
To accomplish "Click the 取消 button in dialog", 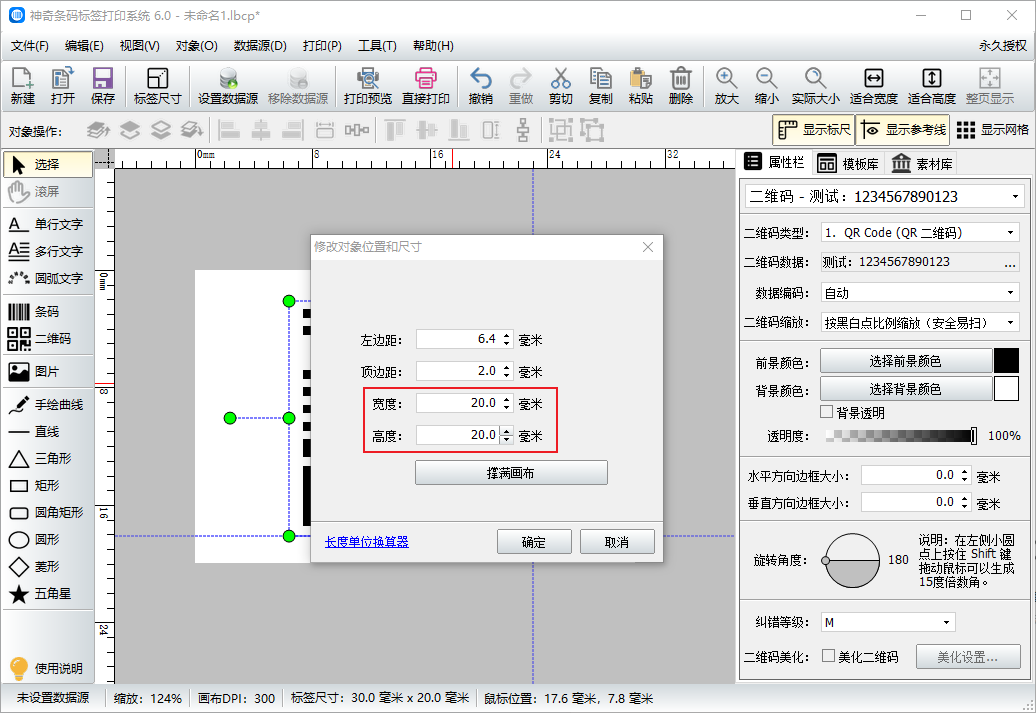I will pyautogui.click(x=617, y=542).
